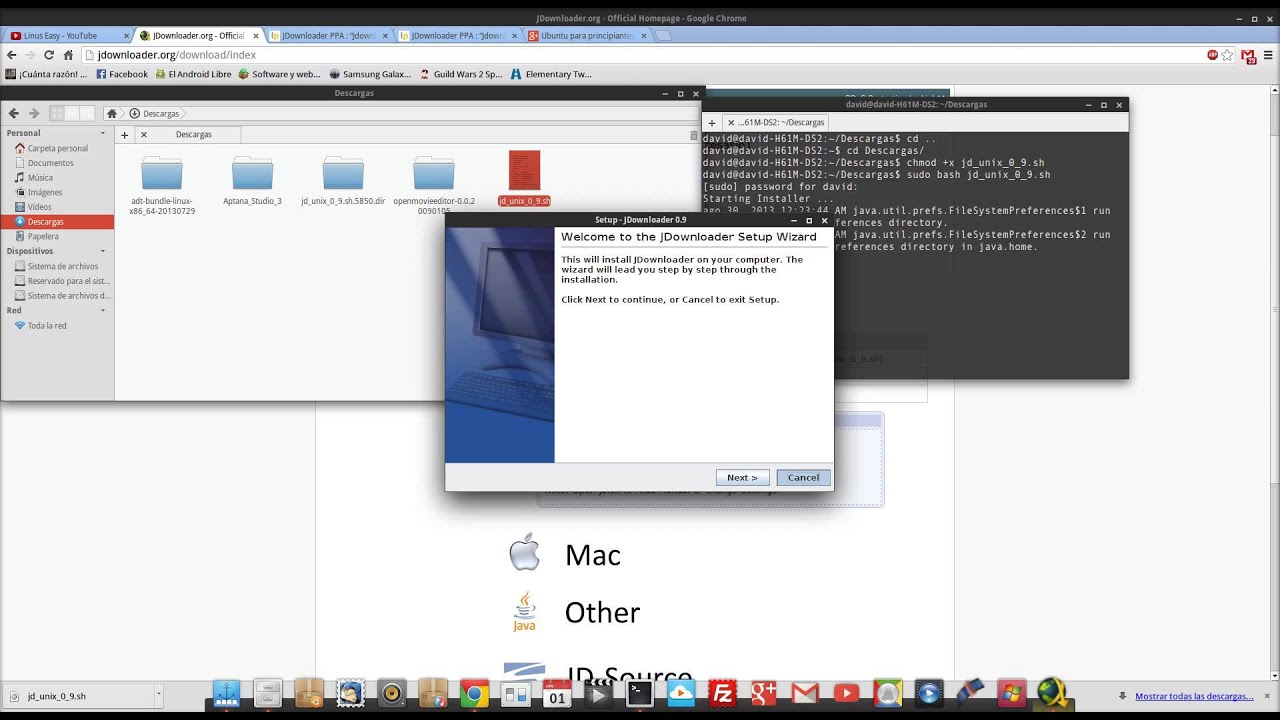Collapse Dispositivos section in sidebar

point(102,251)
